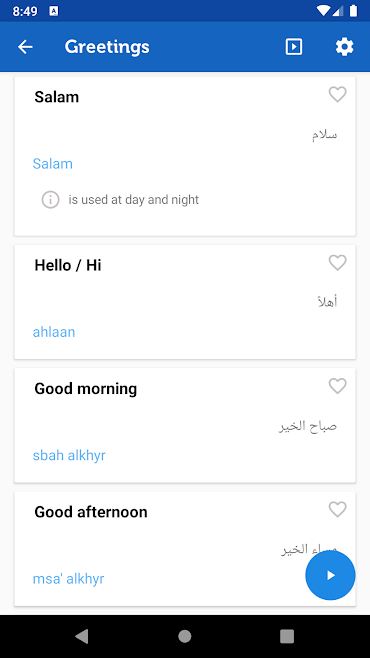The image size is (370, 658).
Task: Open slideshow play mode icon in toolbar
Action: pyautogui.click(x=294, y=47)
